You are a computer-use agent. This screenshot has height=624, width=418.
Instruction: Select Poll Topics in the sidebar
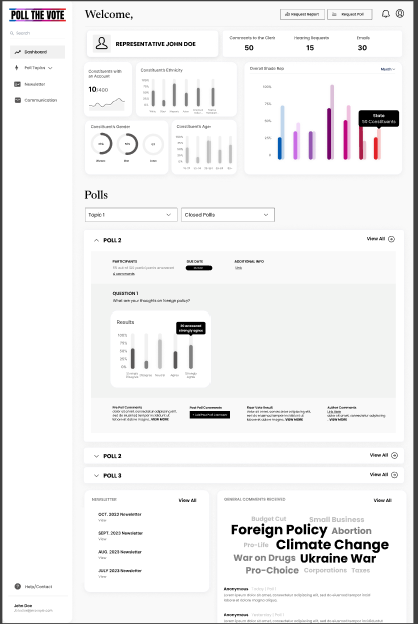tap(37, 68)
